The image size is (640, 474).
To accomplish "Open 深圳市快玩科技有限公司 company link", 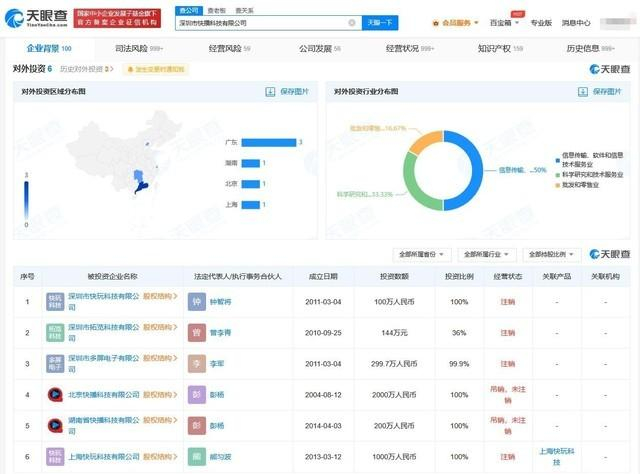I will point(104,301).
